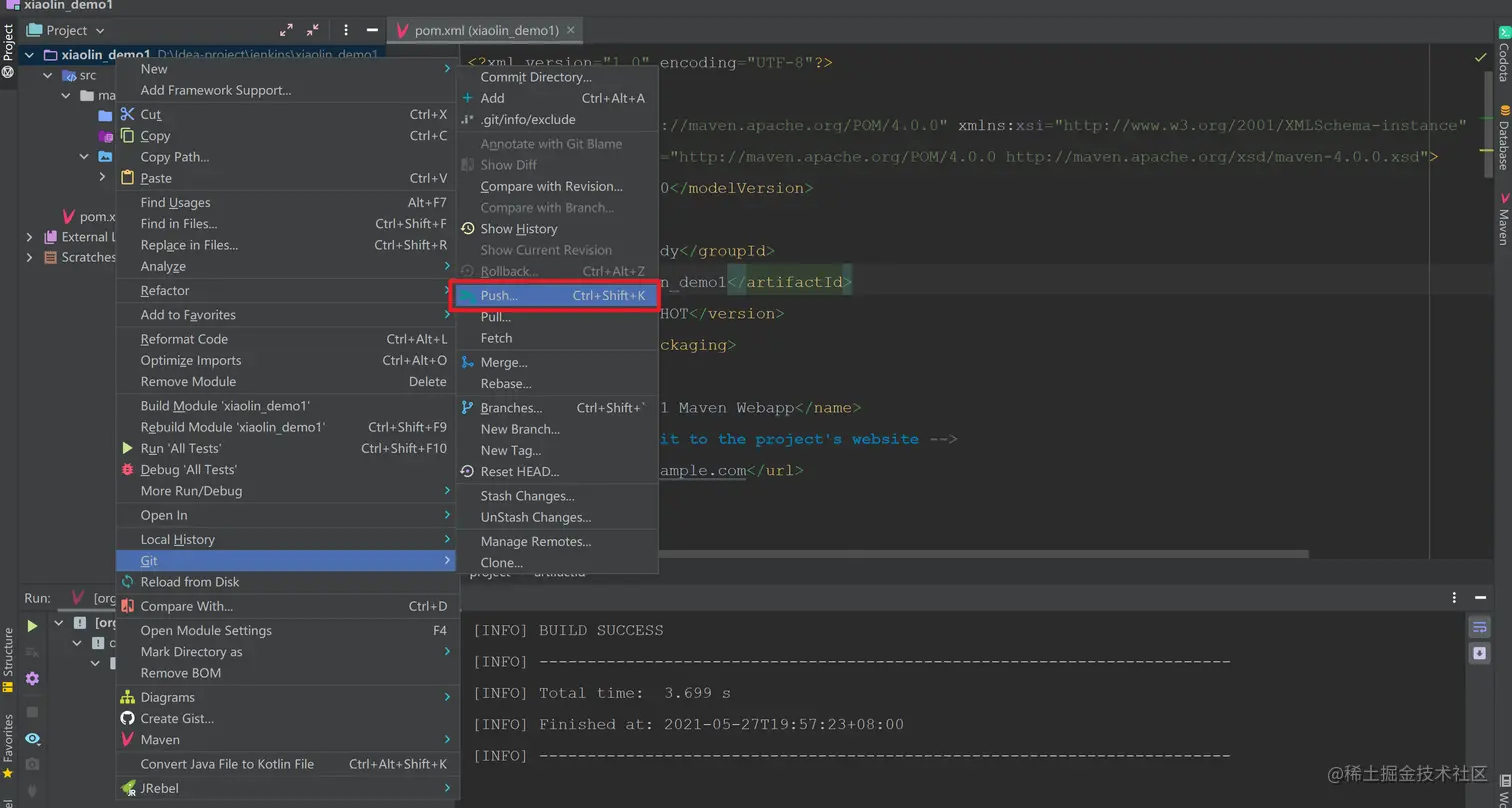Rerun with green play button in Run panel
1512x808 pixels.
pos(32,626)
